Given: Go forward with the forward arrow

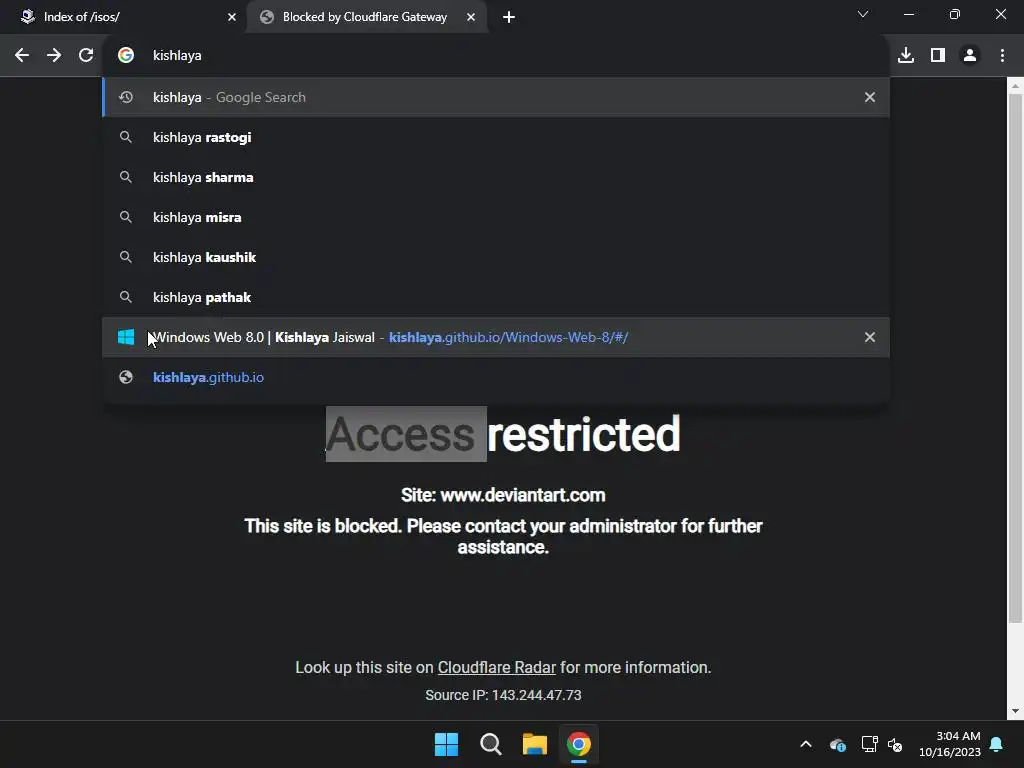Looking at the screenshot, I should click(x=54, y=56).
